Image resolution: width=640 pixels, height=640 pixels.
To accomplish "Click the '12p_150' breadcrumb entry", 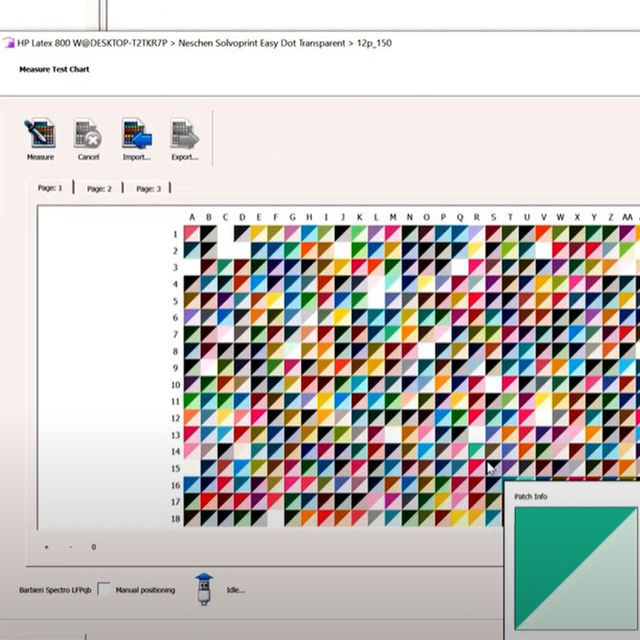I will [x=374, y=43].
